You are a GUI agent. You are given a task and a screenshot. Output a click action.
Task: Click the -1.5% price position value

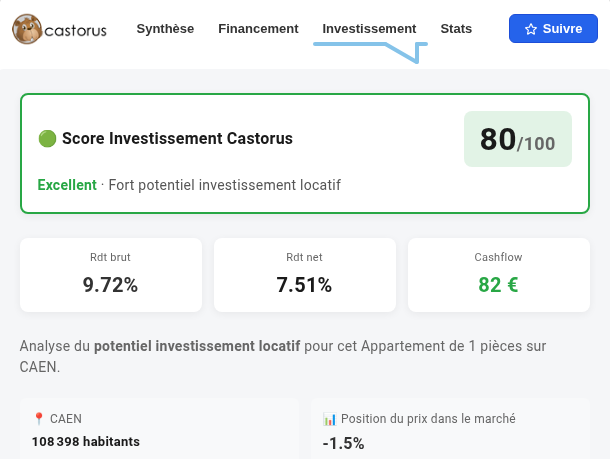(344, 443)
